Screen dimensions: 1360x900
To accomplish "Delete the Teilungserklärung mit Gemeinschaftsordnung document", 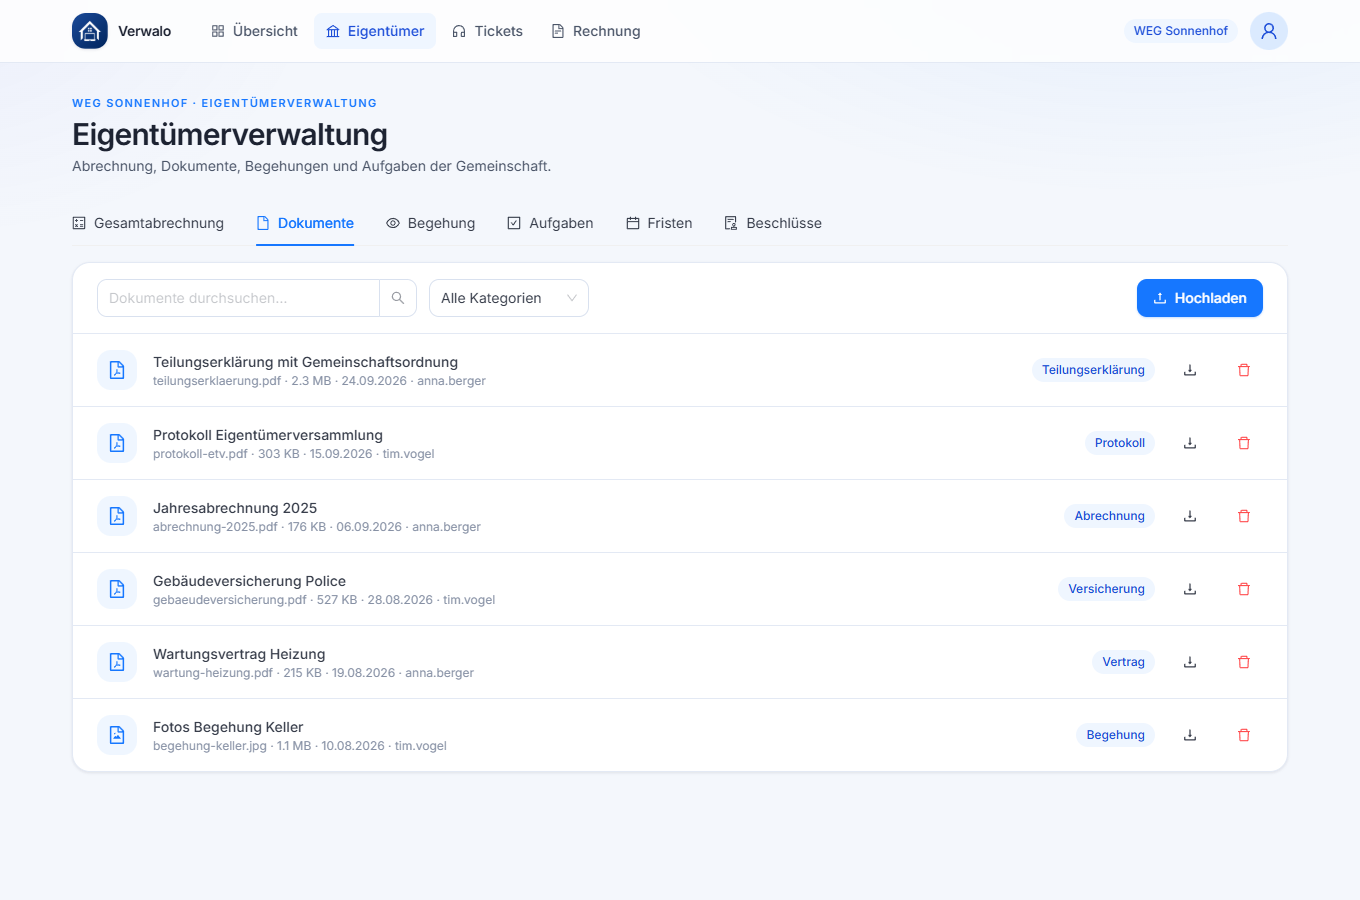I will click(1244, 370).
